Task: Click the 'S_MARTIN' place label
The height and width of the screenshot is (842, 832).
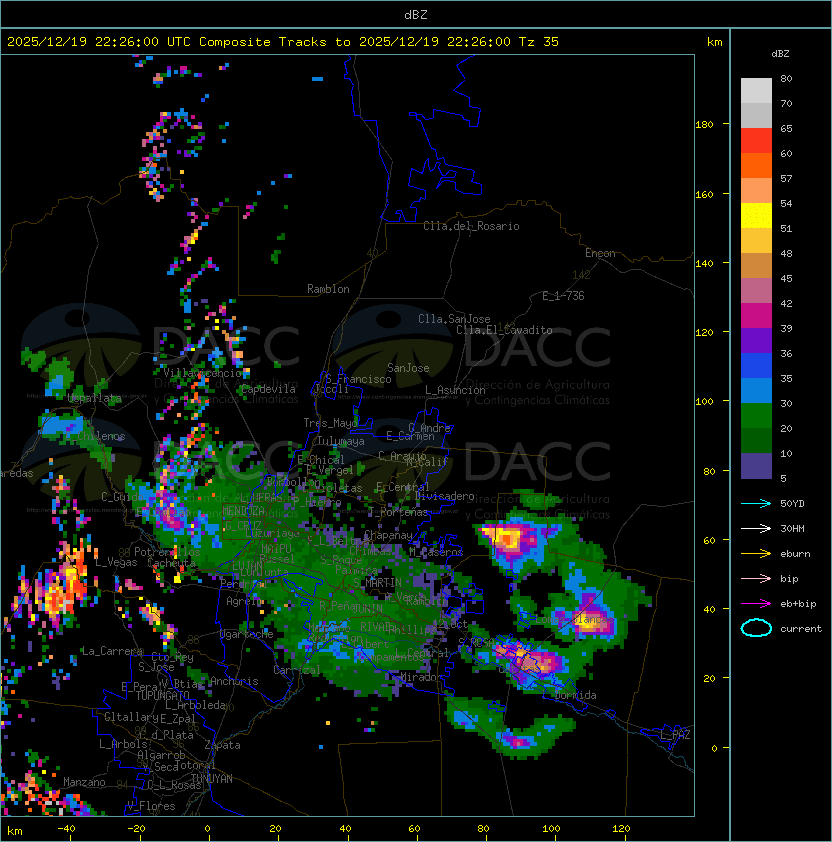Action: [378, 583]
